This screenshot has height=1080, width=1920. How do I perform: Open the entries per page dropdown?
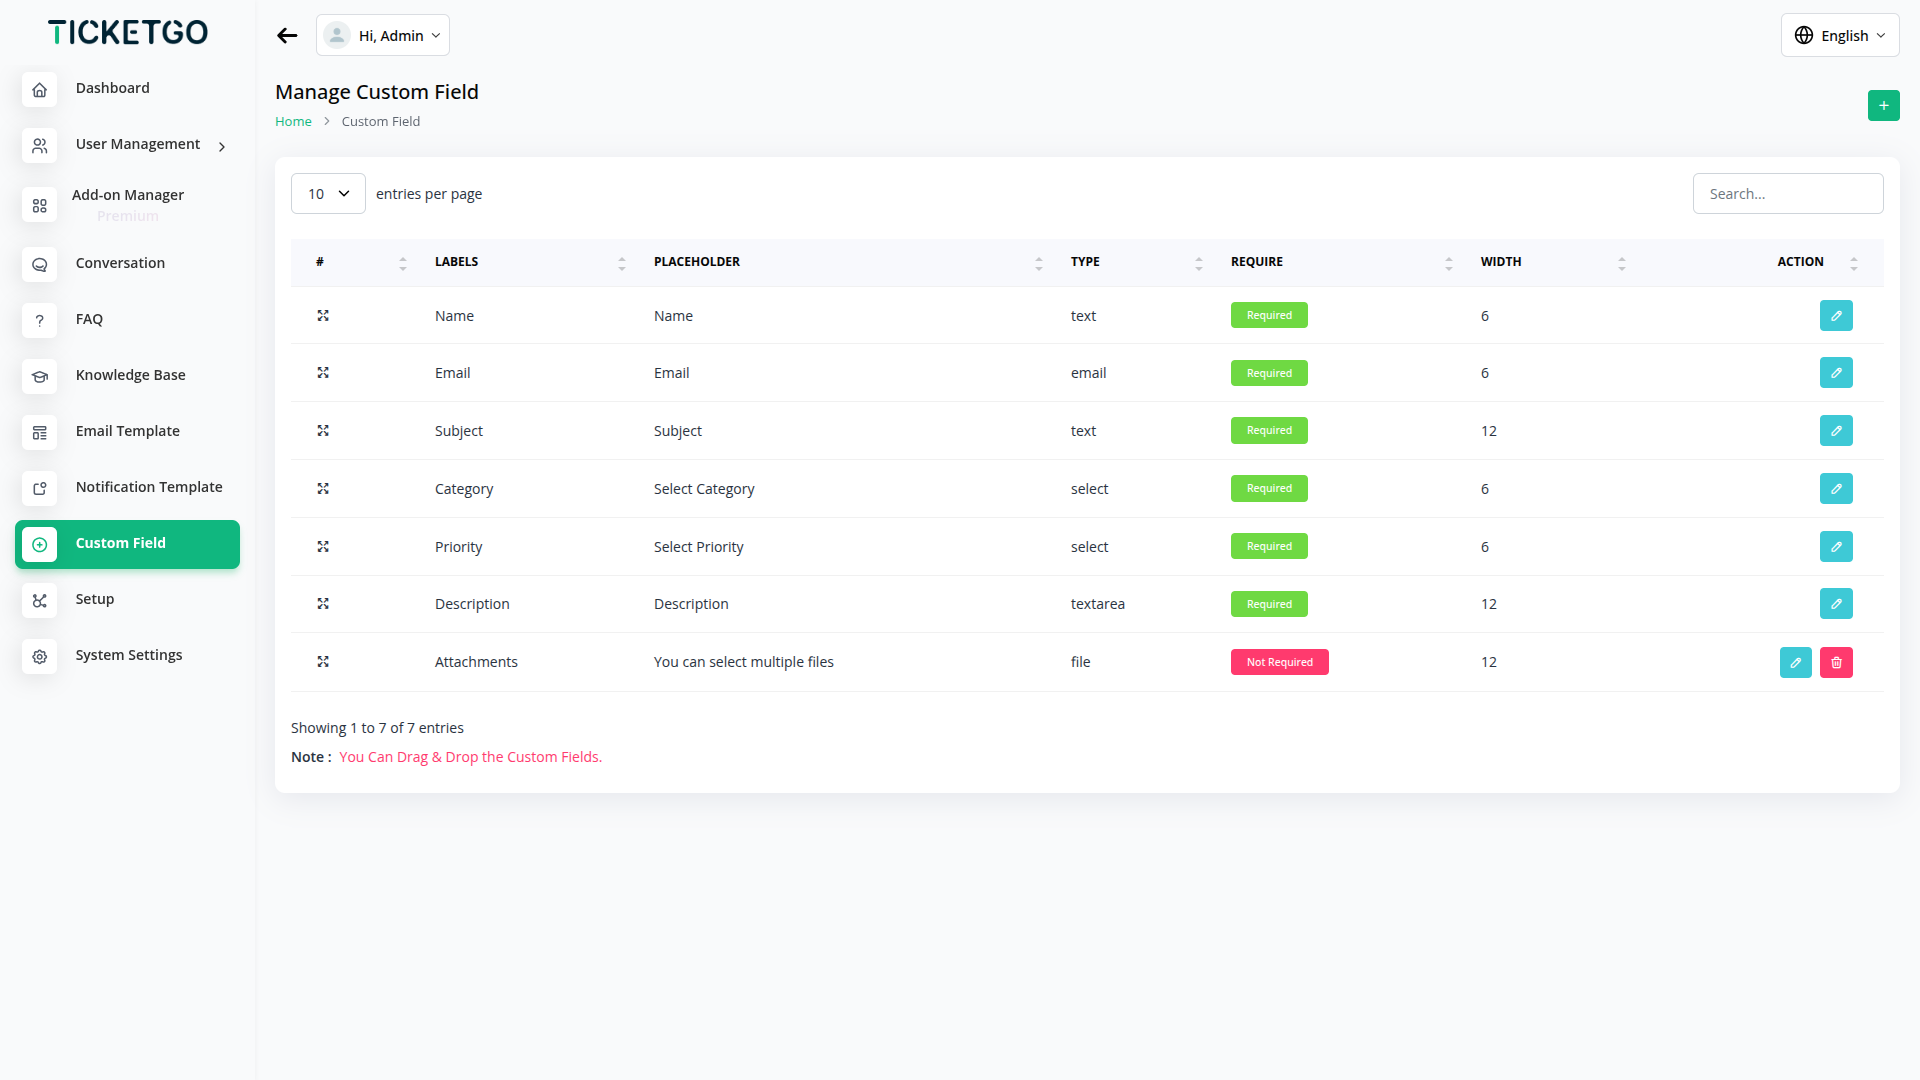328,194
